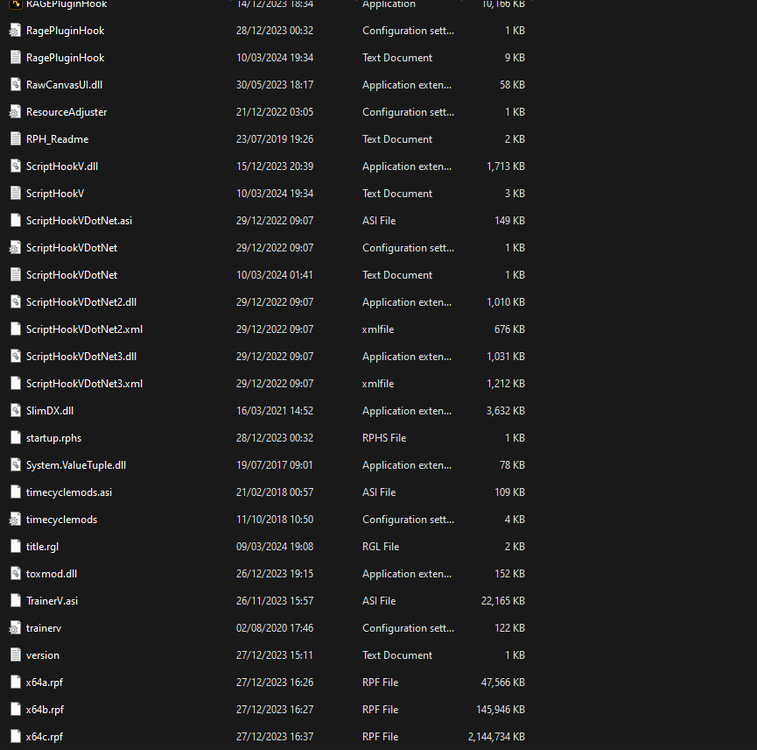The image size is (757, 750).
Task: Select the RPH_Readme file name
Action: 57,139
